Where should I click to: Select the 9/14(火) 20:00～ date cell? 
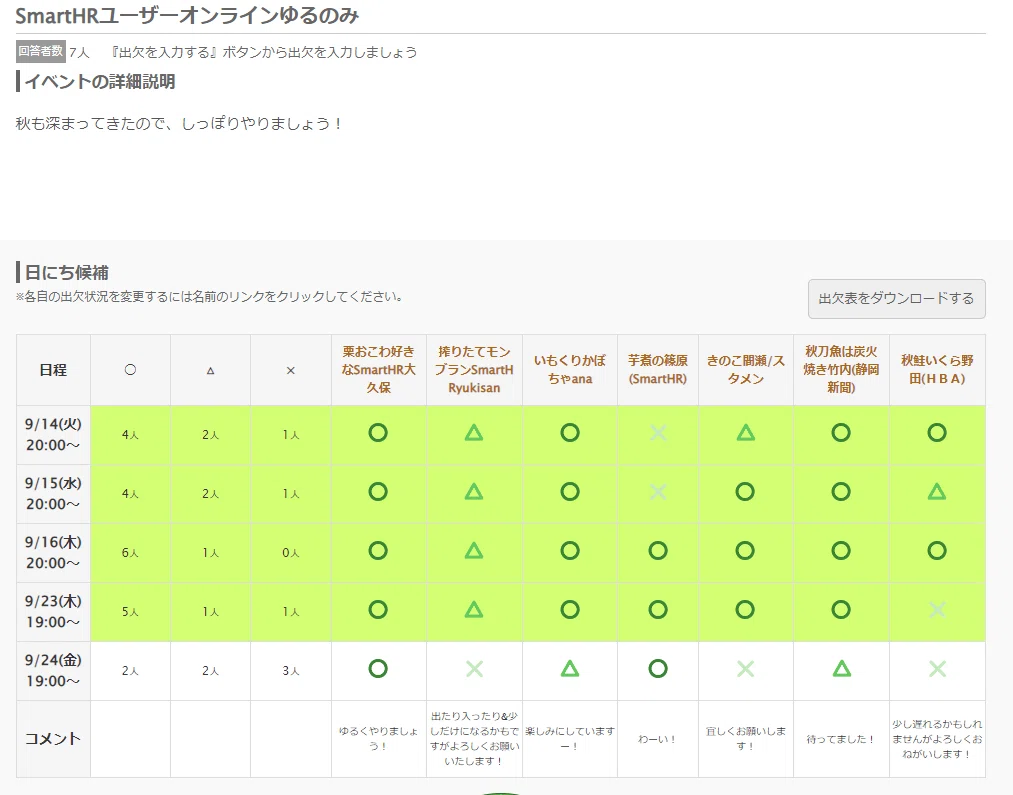(53, 435)
